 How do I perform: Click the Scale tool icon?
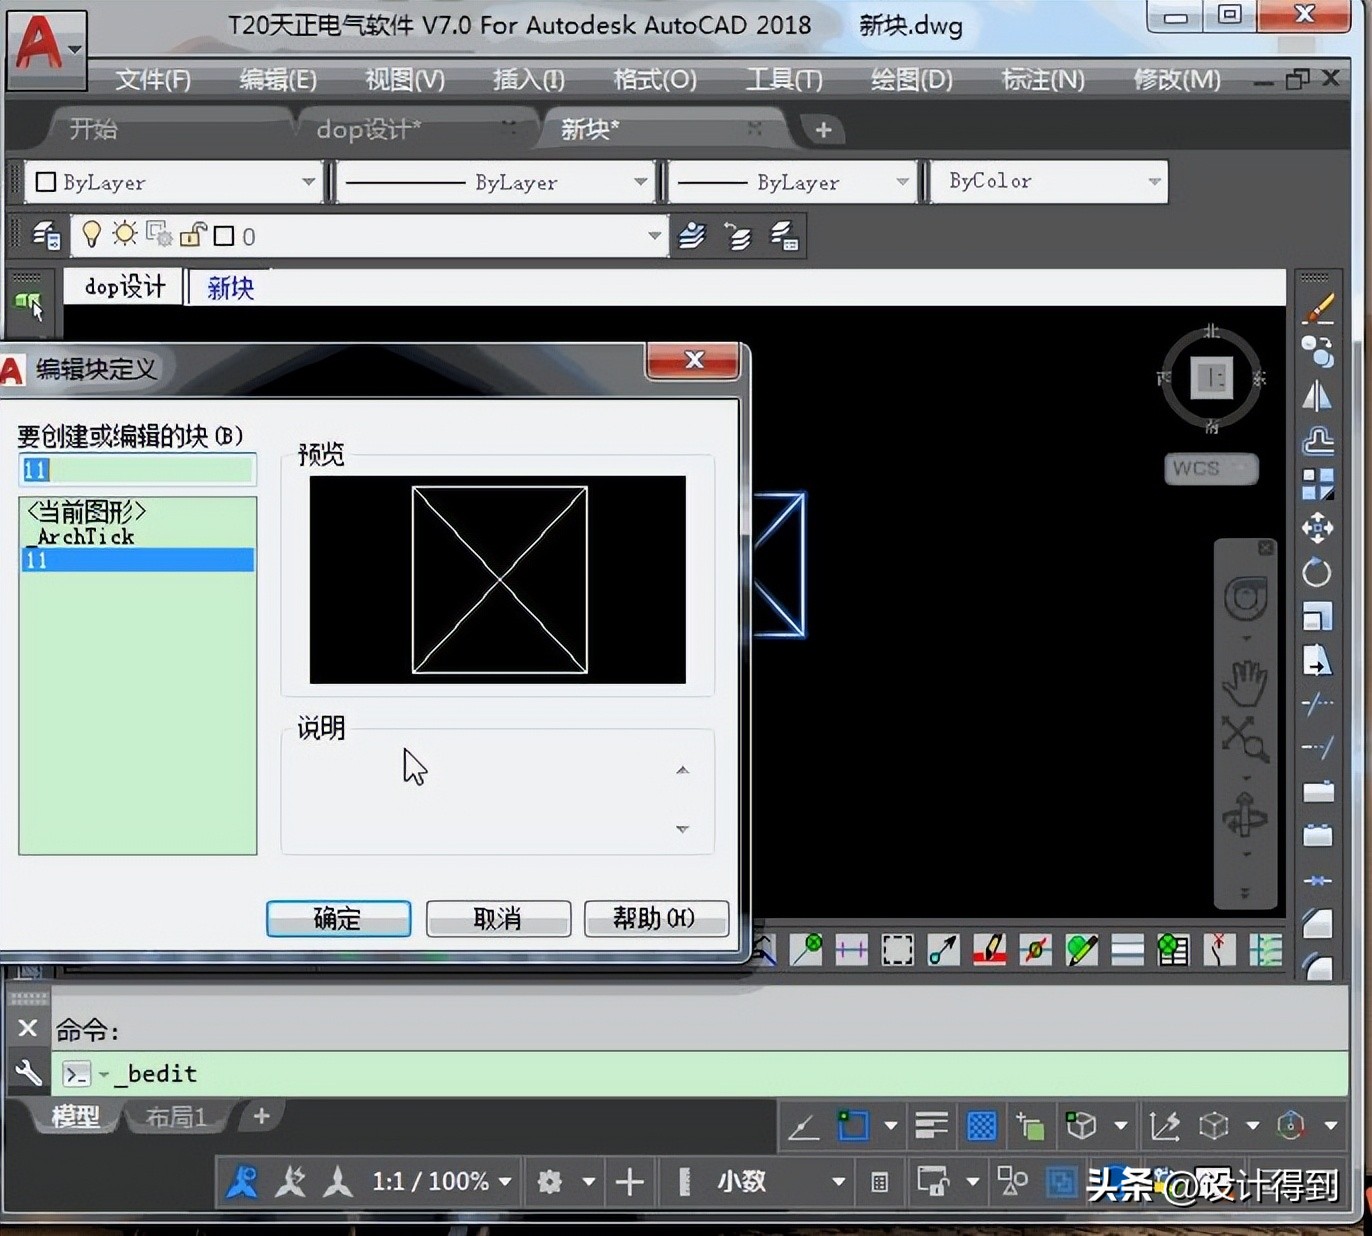click(x=1317, y=616)
